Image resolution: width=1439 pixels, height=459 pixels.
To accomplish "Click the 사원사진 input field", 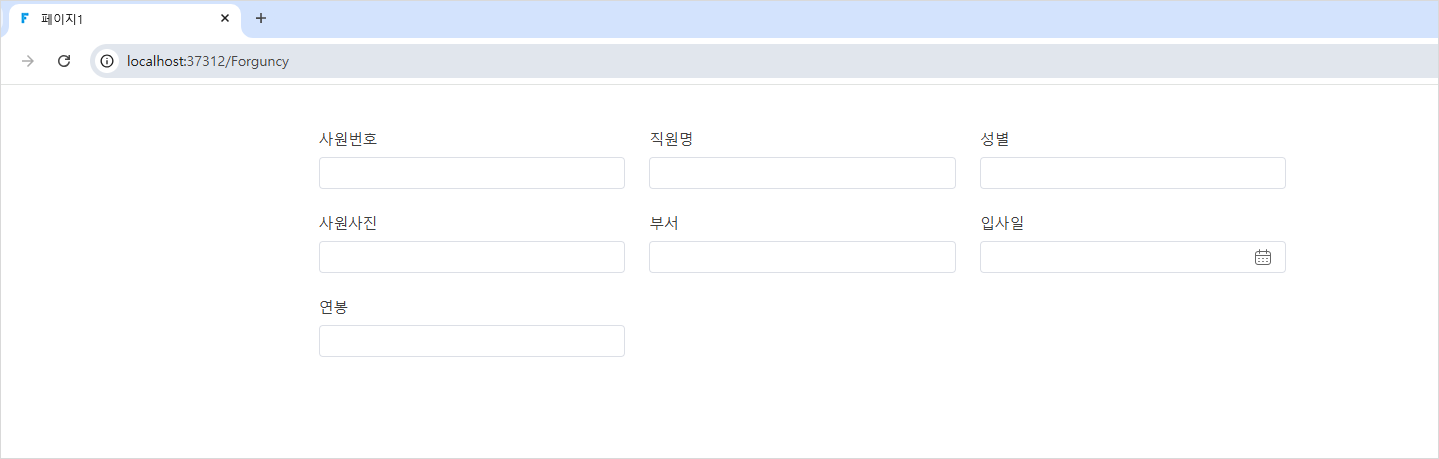I will 472,257.
